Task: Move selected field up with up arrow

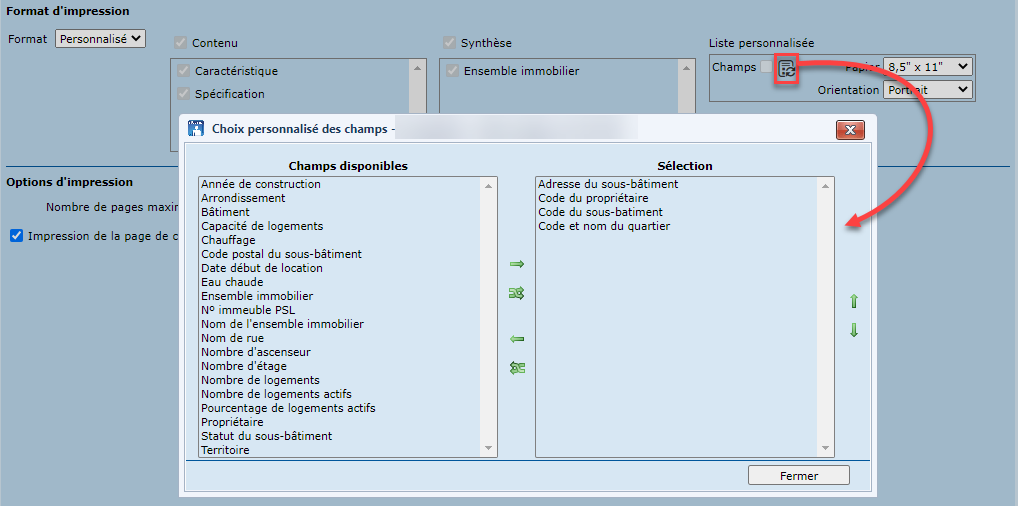Action: pos(853,302)
